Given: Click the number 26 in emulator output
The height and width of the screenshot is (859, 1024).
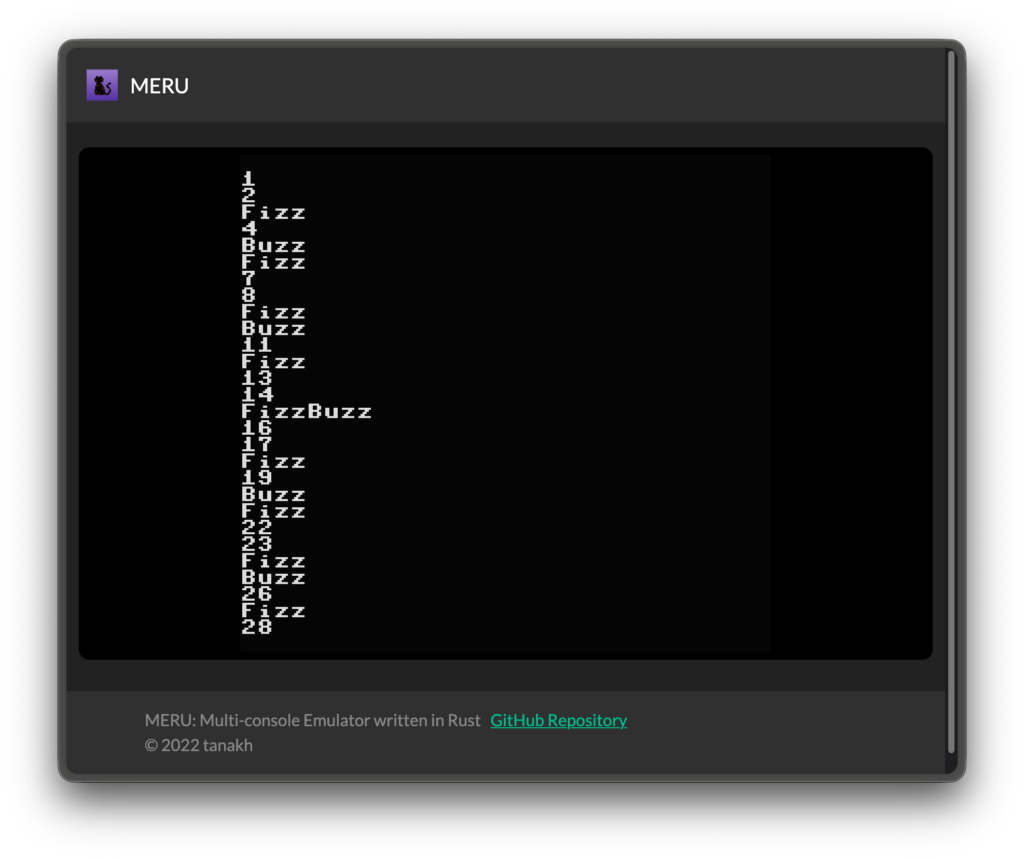Looking at the screenshot, I should click(257, 594).
